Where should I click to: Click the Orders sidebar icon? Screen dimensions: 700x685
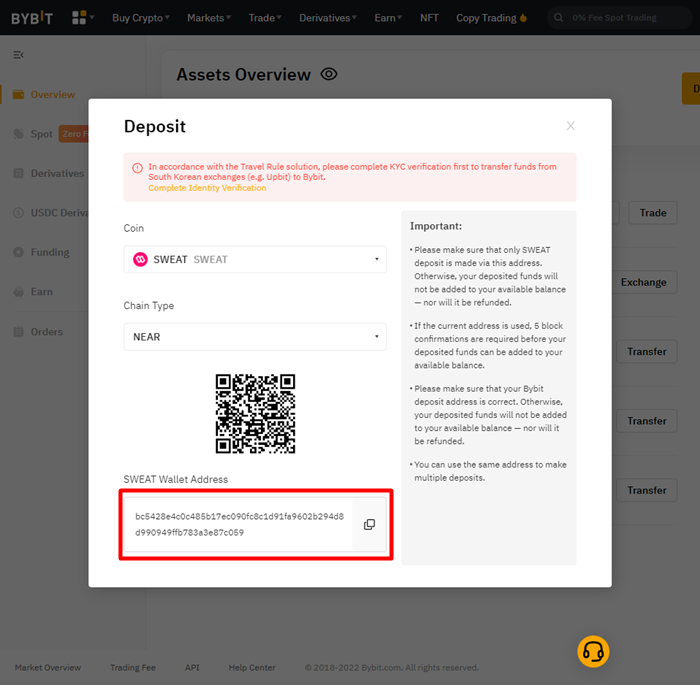click(18, 332)
